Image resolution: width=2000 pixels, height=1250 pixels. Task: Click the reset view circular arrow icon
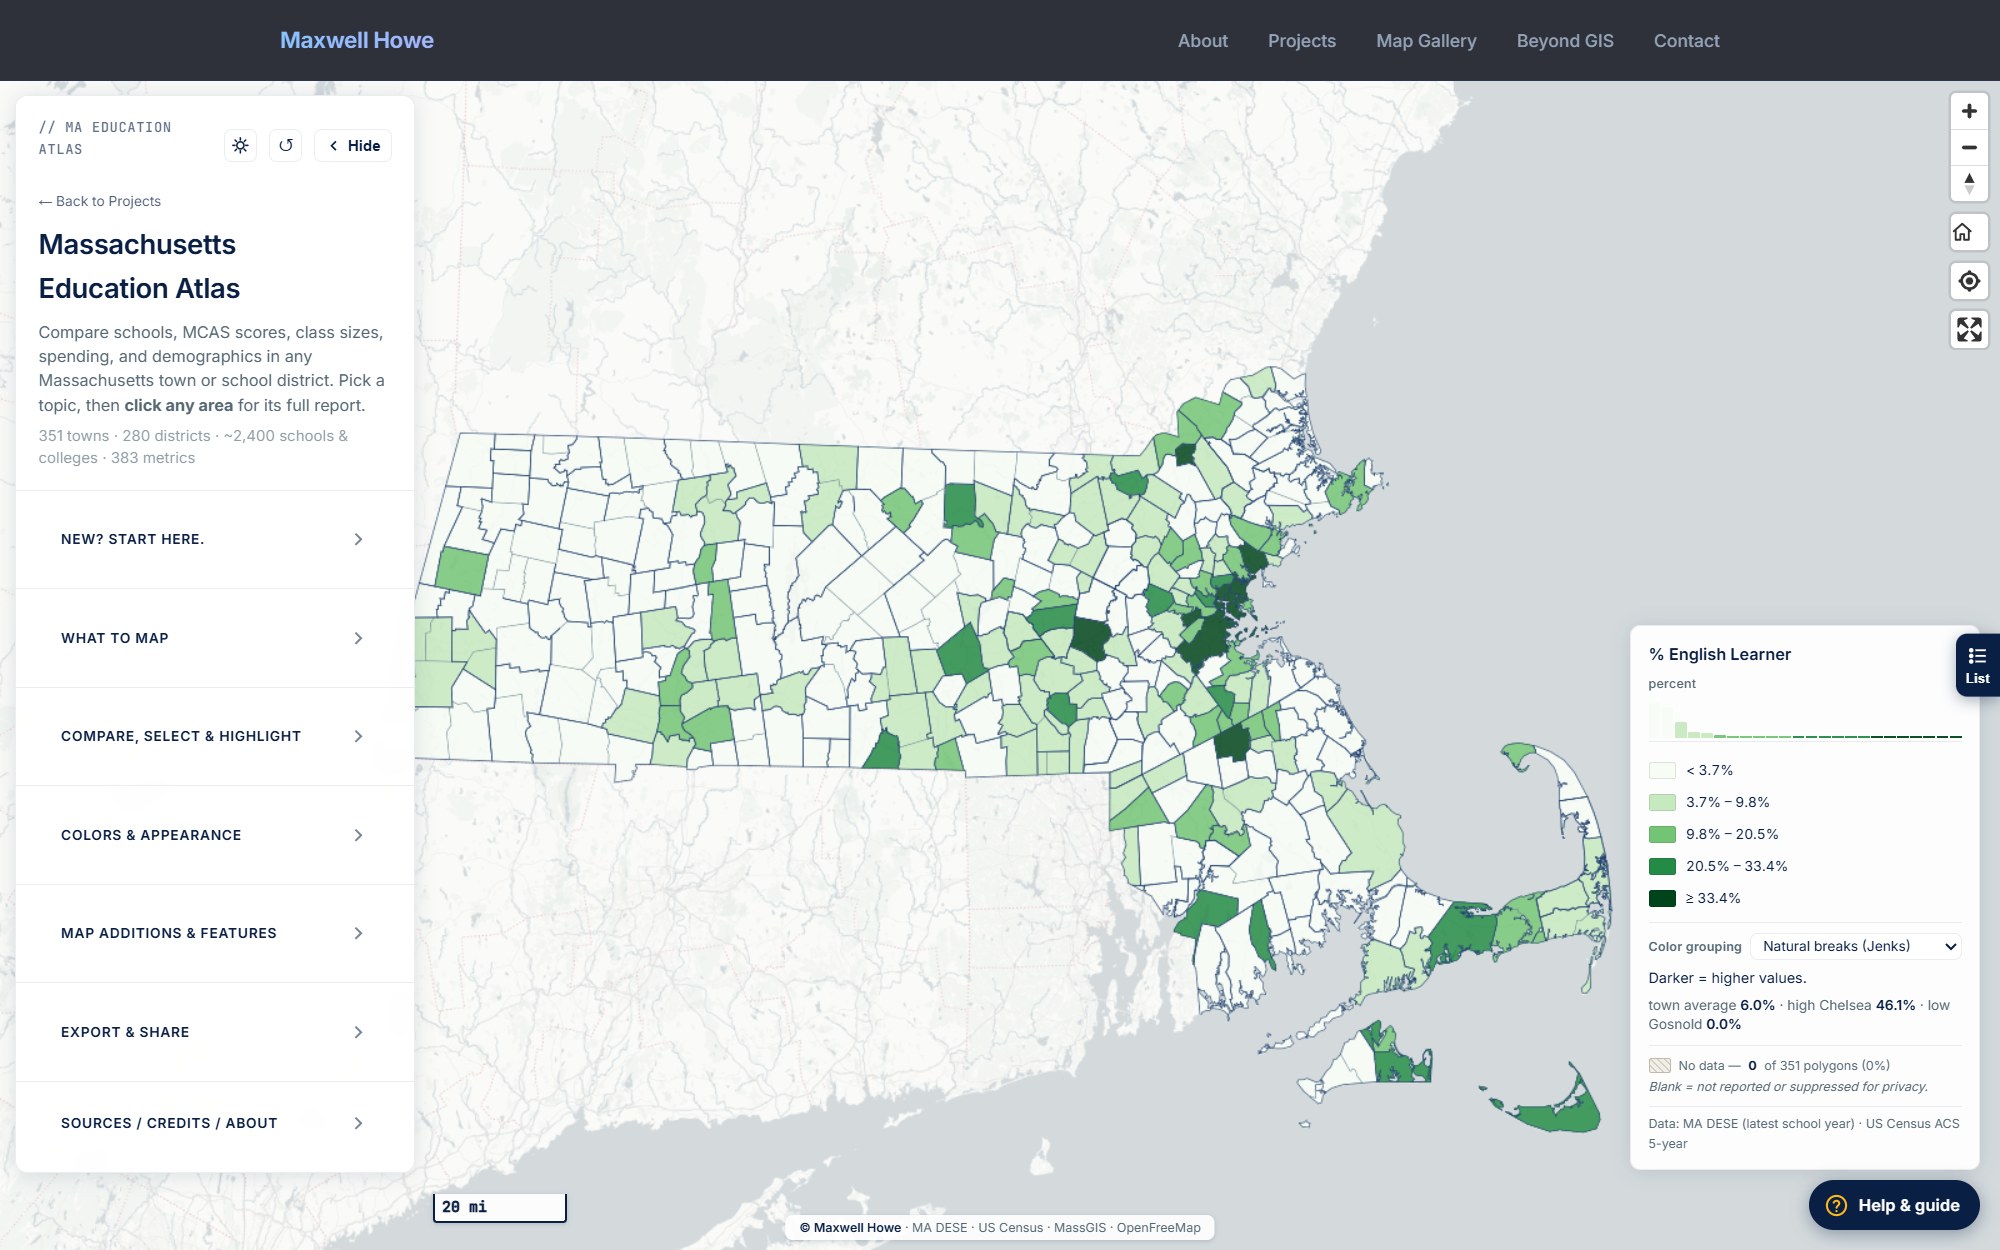tap(286, 145)
